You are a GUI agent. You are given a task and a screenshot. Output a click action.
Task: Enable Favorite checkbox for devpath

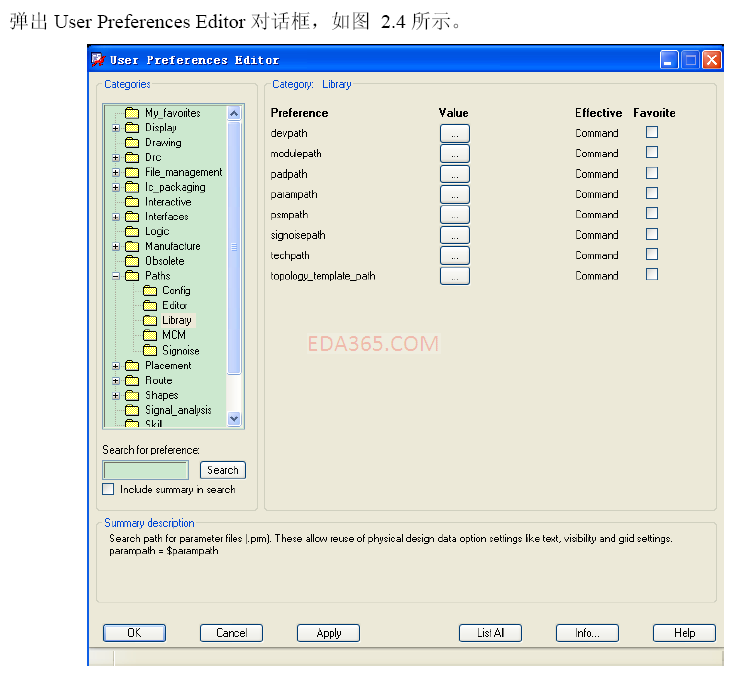point(652,132)
